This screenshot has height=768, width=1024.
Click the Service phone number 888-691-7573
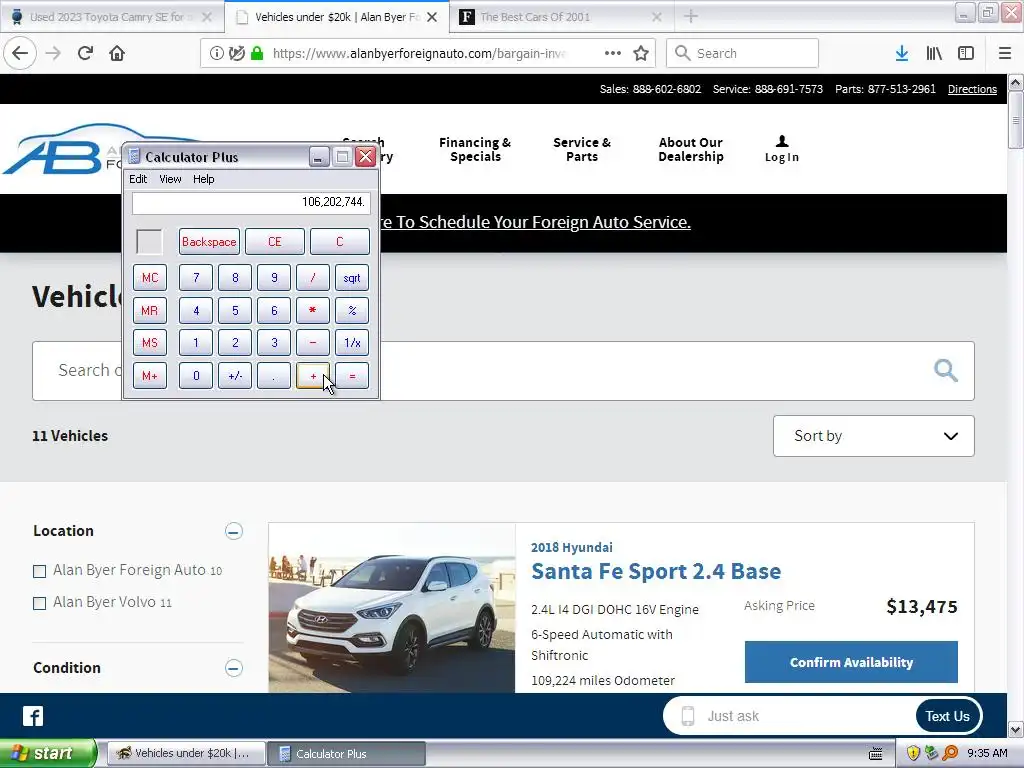[x=788, y=89]
